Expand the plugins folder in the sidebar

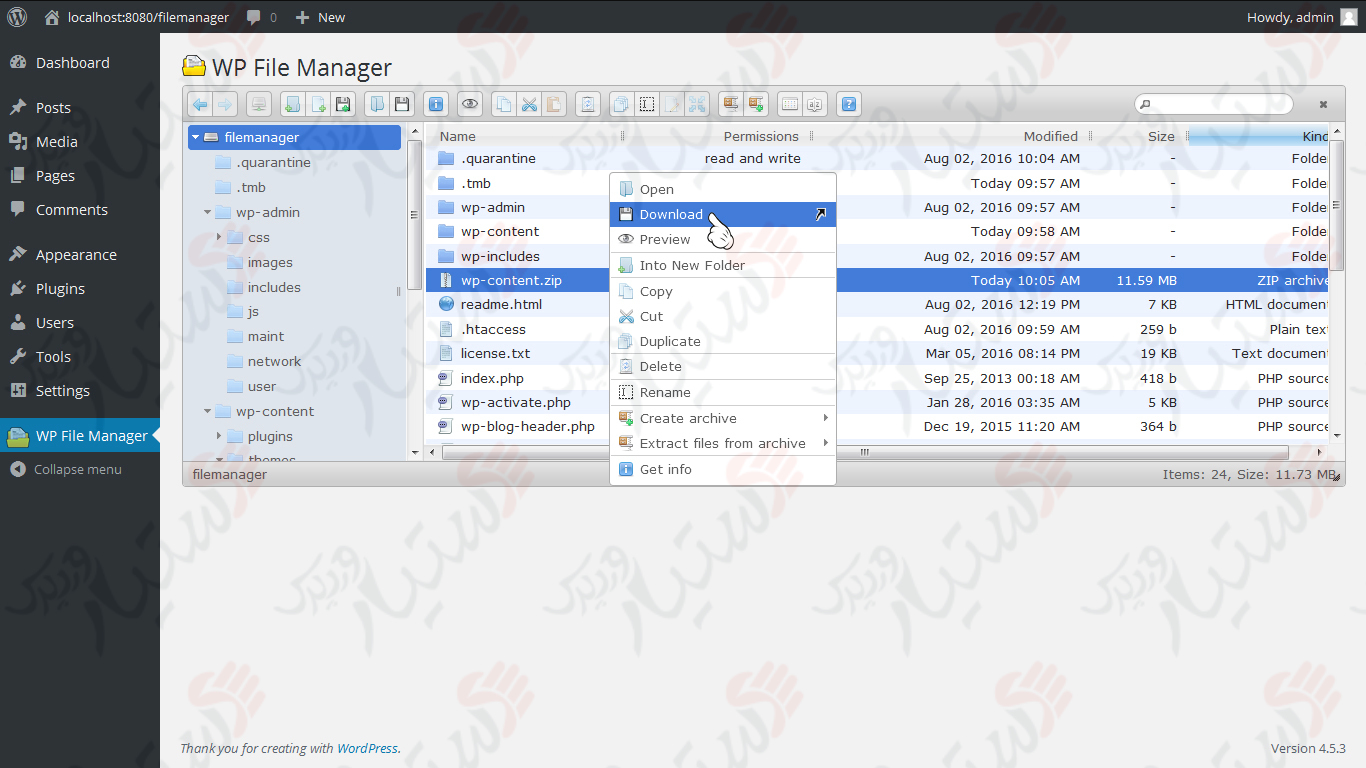[x=219, y=436]
